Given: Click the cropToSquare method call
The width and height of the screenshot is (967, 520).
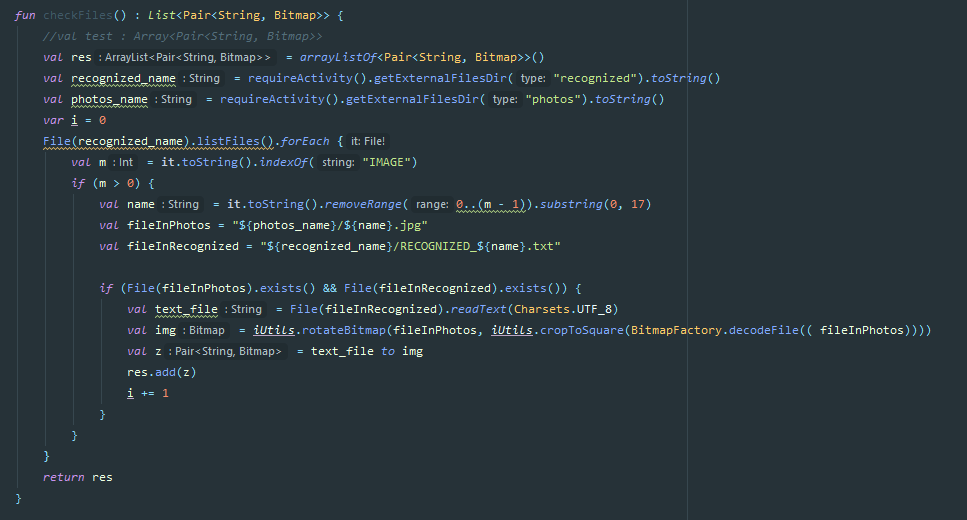Looking at the screenshot, I should 582,330.
